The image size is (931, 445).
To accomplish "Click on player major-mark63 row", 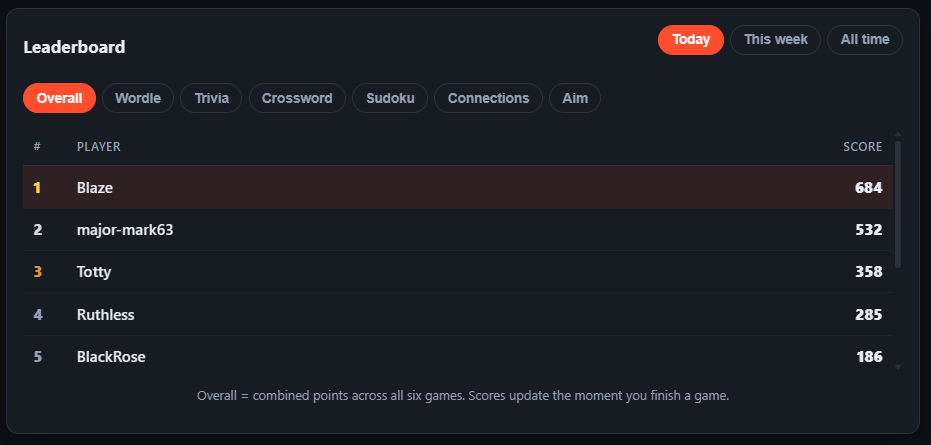I will click(x=458, y=229).
